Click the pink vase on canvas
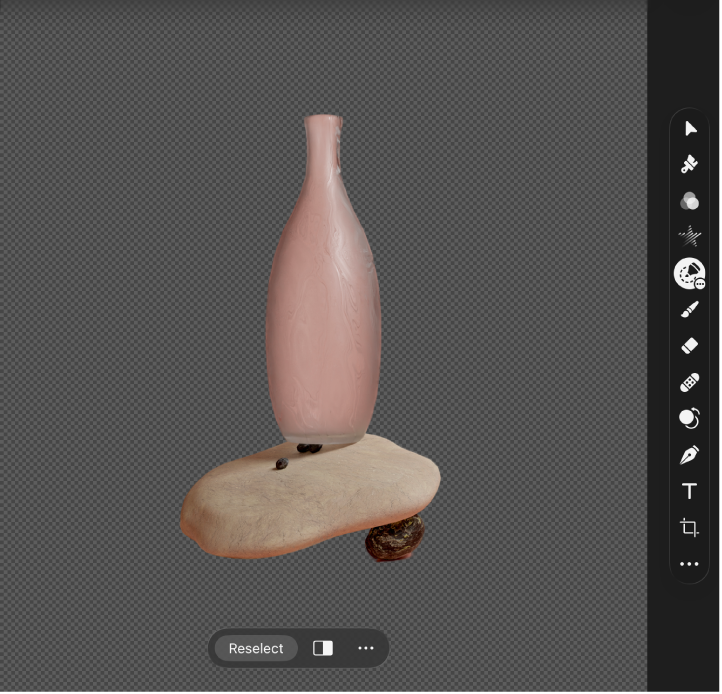Image resolution: width=722 pixels, height=694 pixels. [323, 300]
